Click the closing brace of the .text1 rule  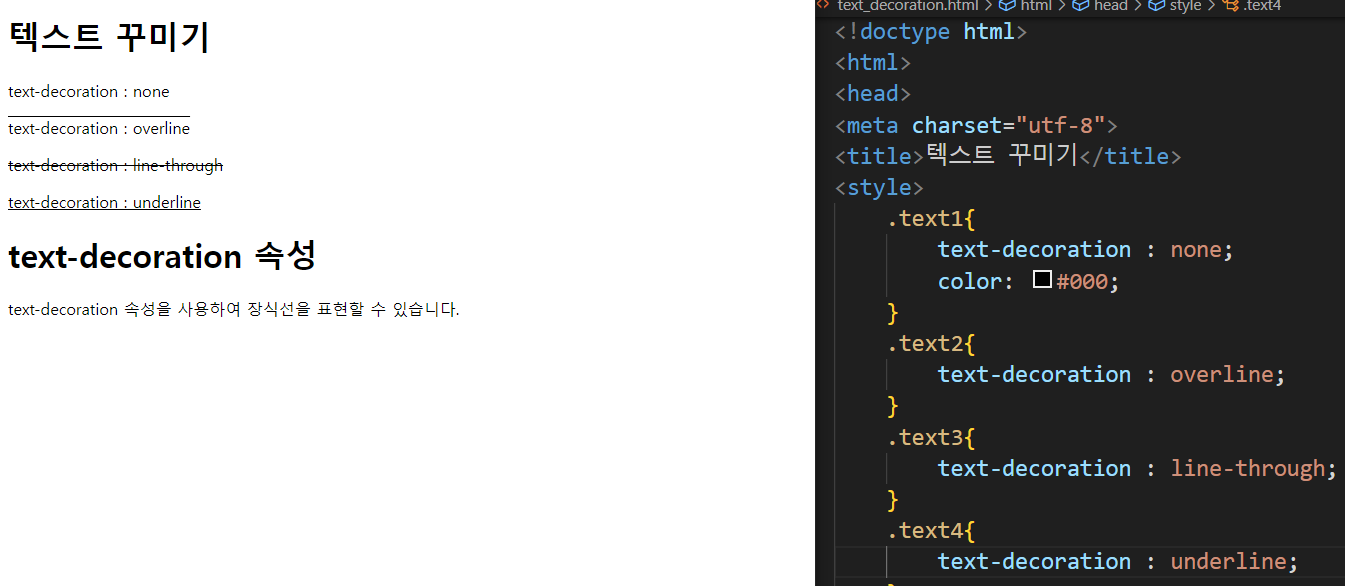(893, 312)
